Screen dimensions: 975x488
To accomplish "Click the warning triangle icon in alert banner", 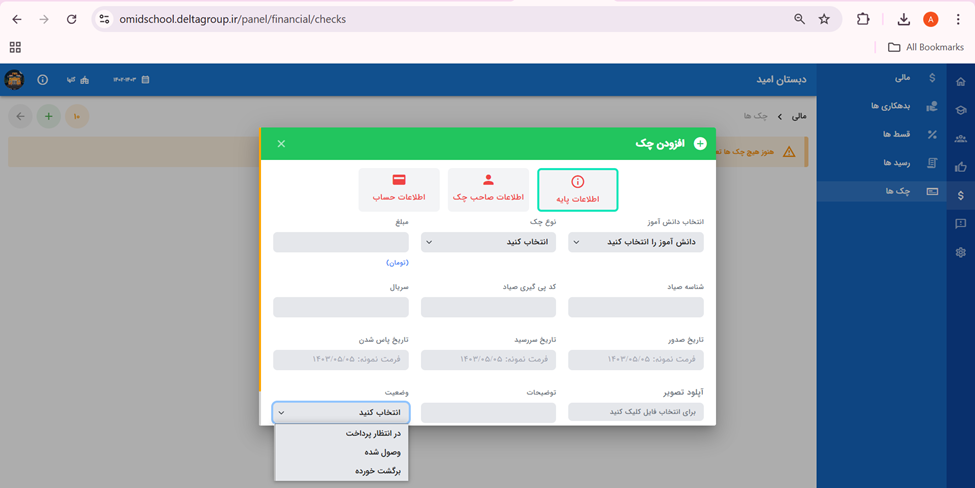I will (x=788, y=152).
